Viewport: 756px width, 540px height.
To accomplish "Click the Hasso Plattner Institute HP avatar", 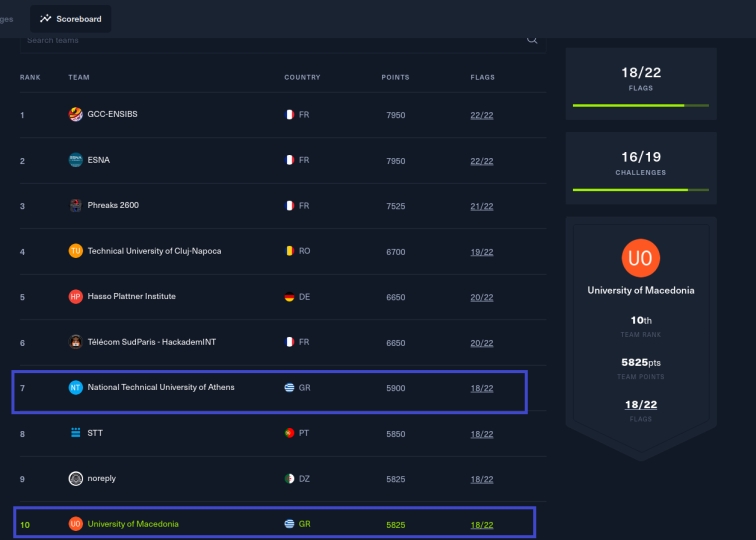I will pos(76,297).
